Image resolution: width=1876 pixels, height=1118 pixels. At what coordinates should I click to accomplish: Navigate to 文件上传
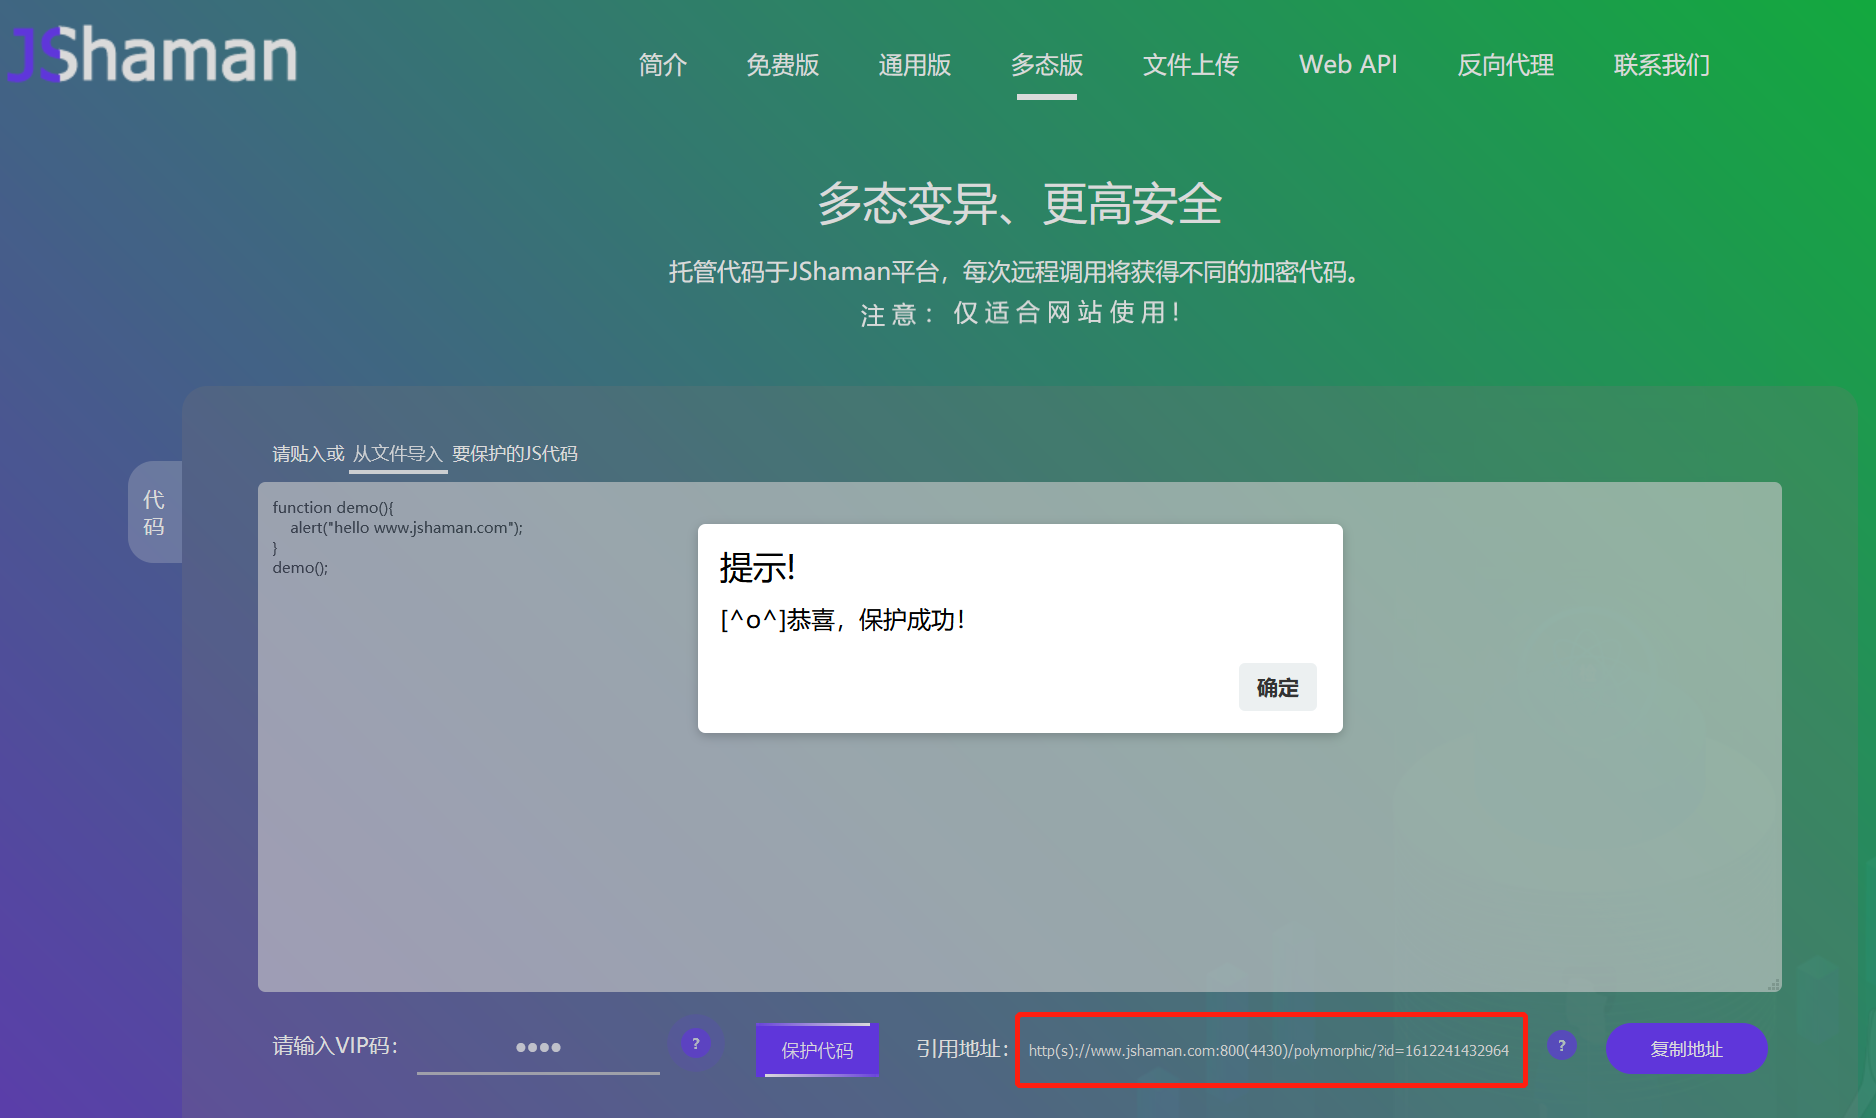pos(1191,65)
